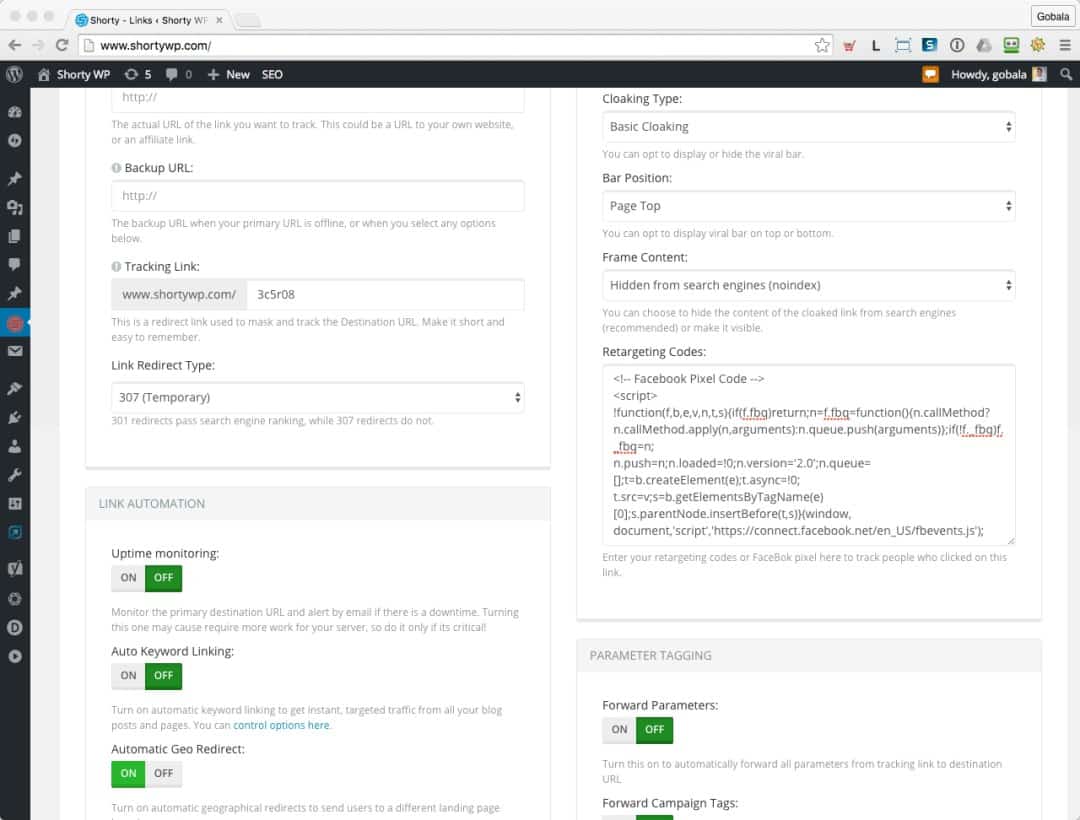1080x820 pixels.
Task: Click the envelope mail icon in sidebar
Action: coord(14,351)
